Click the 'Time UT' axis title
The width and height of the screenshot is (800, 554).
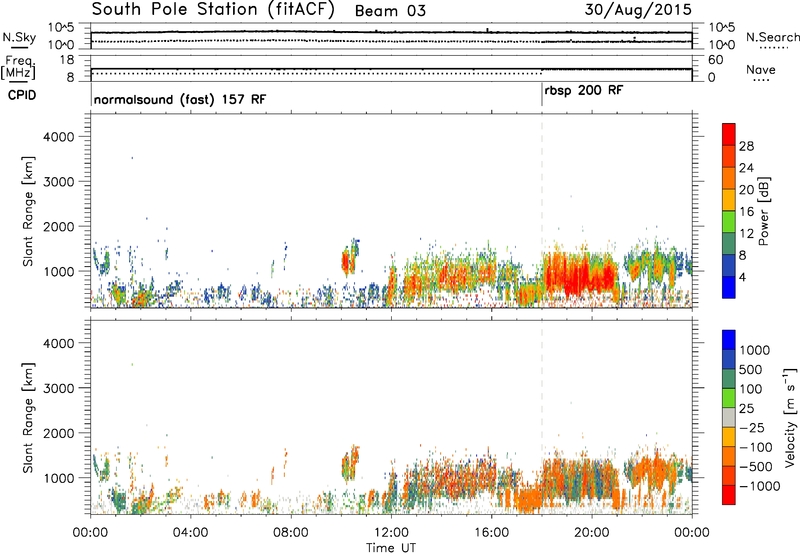coord(391,548)
